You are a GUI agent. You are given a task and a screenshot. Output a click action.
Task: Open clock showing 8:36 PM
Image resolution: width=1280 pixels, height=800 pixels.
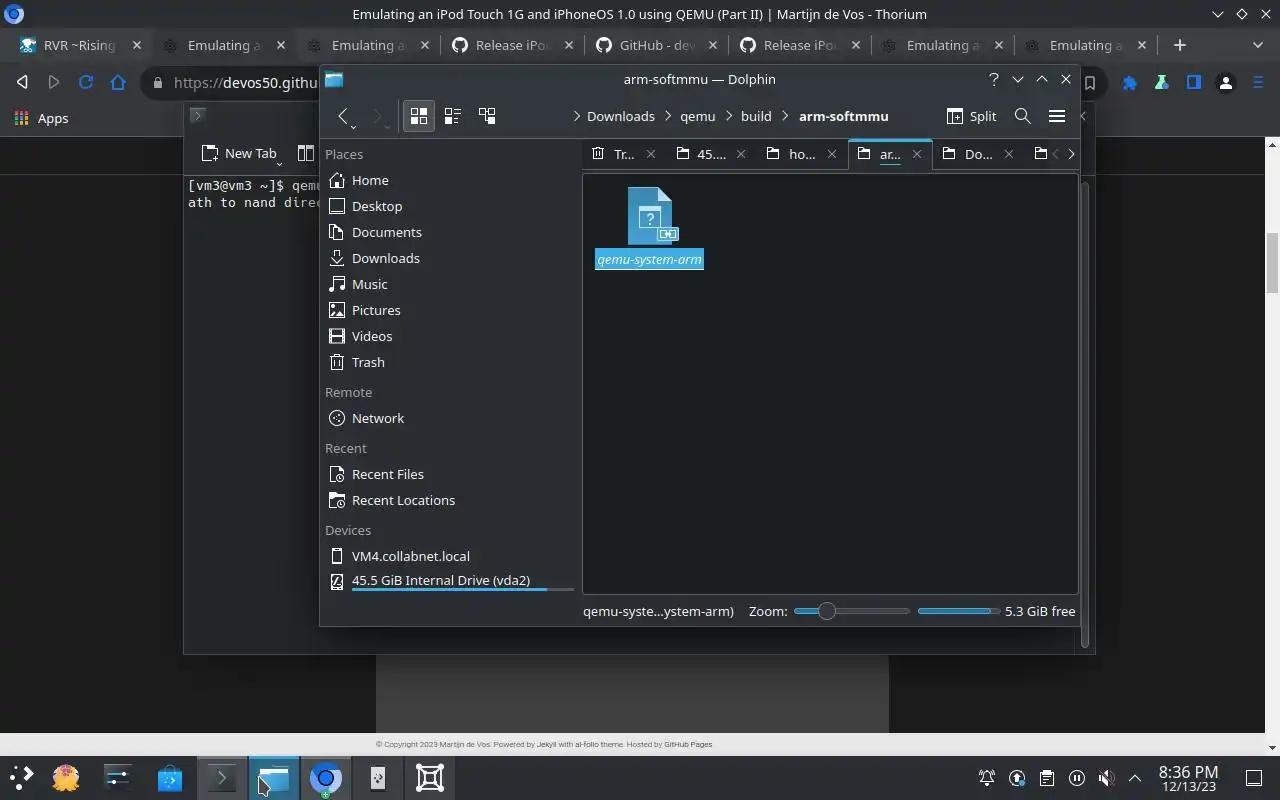(x=1188, y=778)
